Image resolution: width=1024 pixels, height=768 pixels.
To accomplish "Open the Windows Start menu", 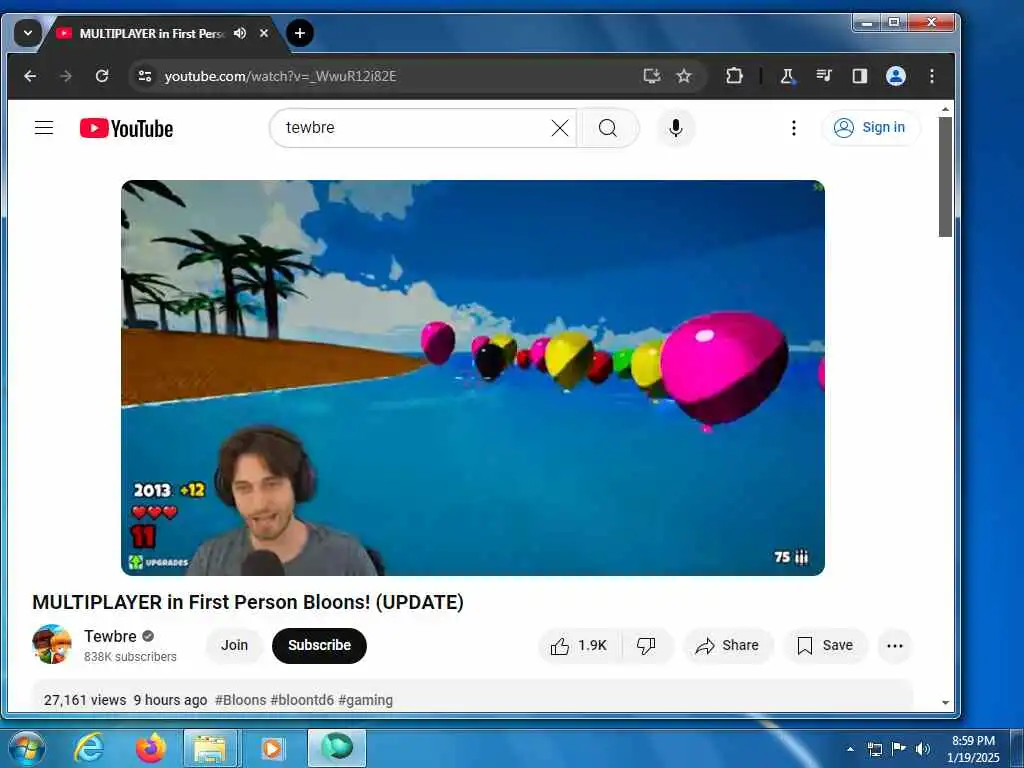I will 27,748.
